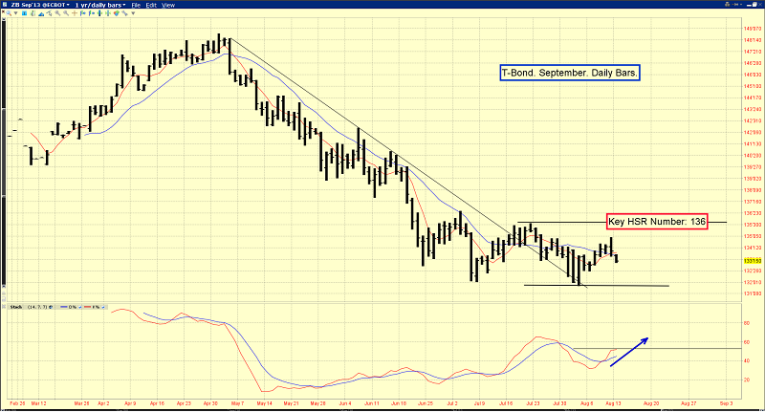Click the heart-shaped icon in the toolbar
765x412 pixels.
point(116,13)
